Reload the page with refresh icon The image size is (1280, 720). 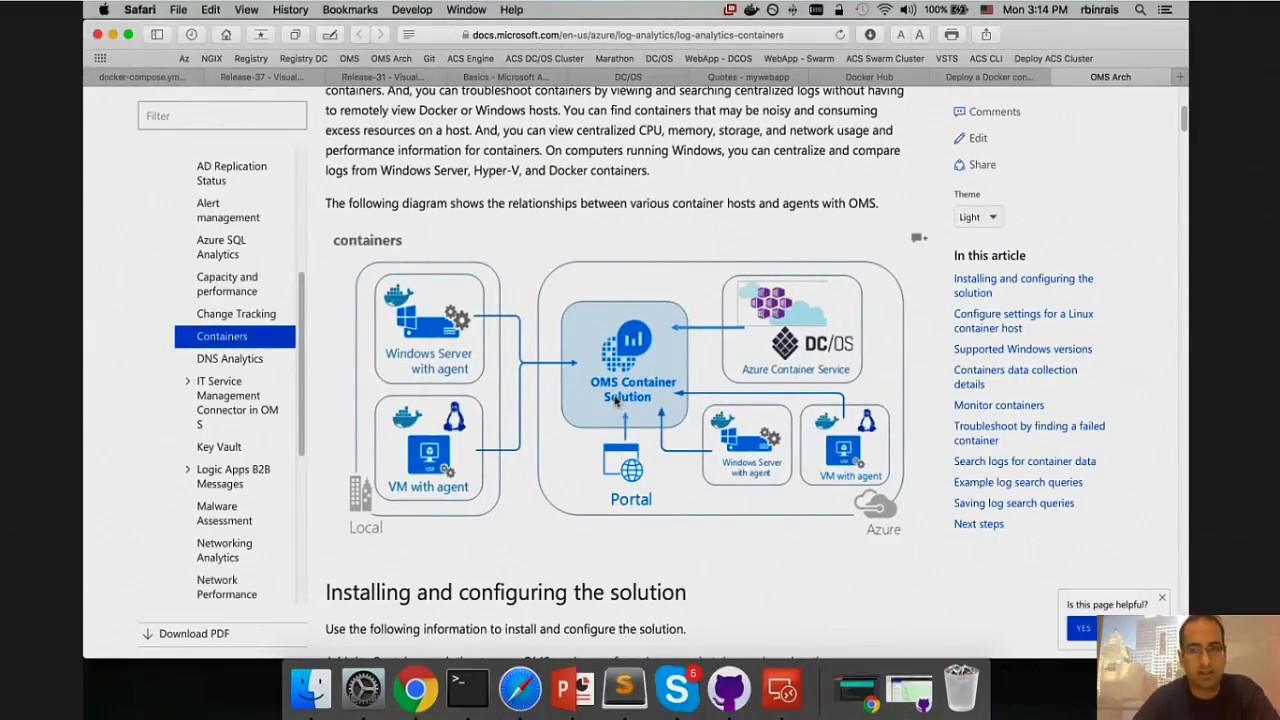coord(840,34)
